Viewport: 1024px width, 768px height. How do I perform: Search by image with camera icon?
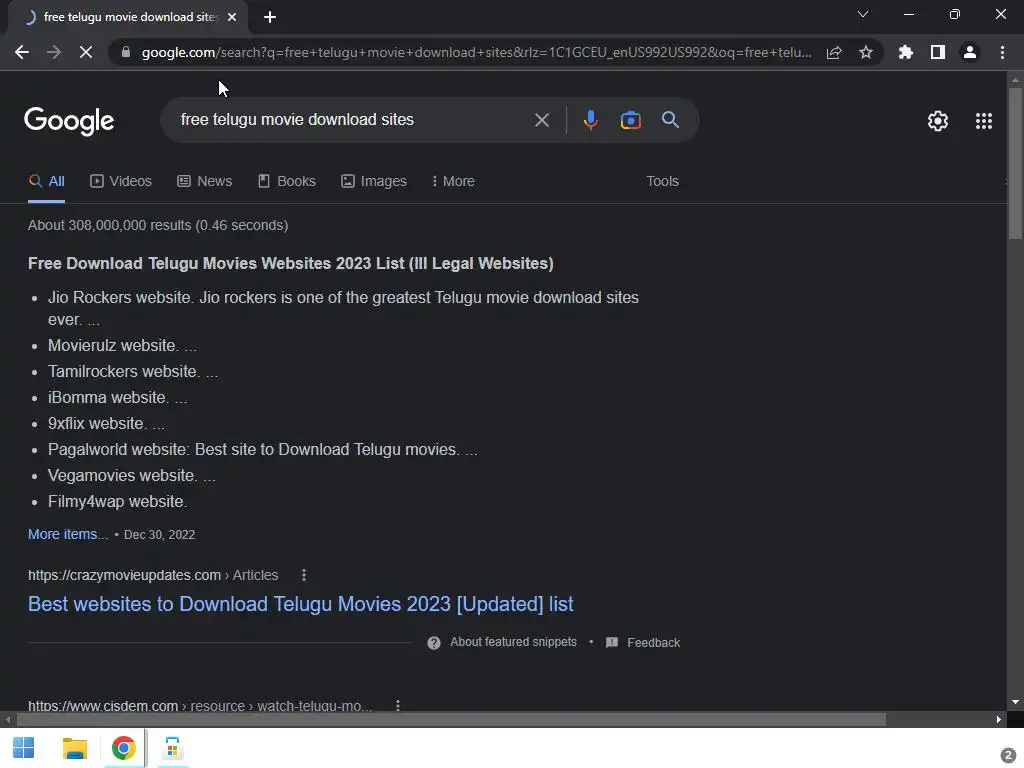click(x=630, y=120)
